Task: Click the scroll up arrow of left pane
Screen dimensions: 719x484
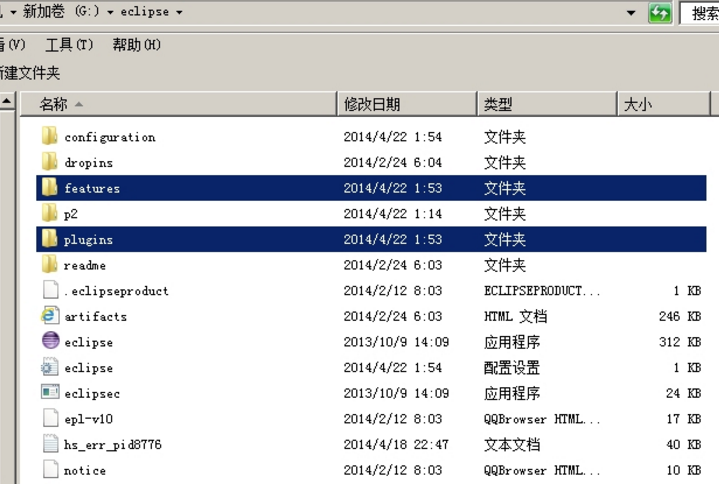Action: (7, 101)
